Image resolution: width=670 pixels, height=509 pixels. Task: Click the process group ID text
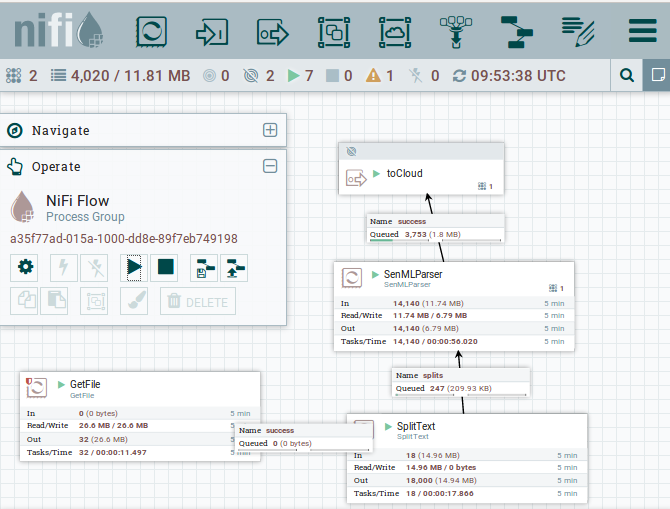[x=124, y=238]
